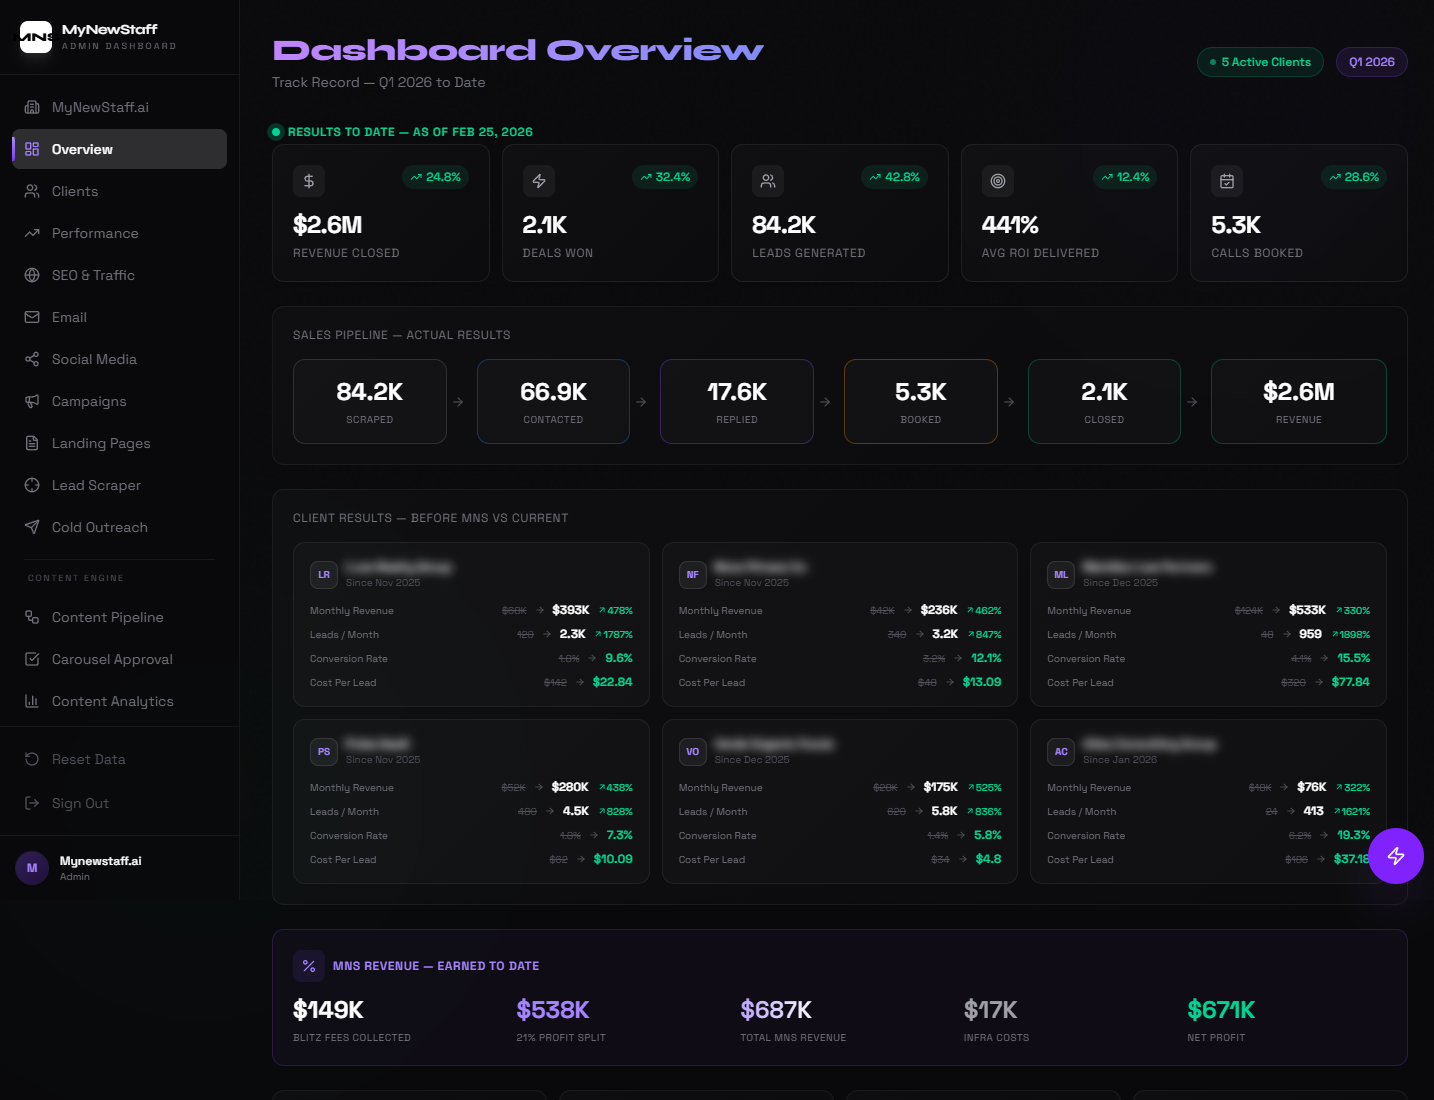This screenshot has height=1100, width=1434.
Task: Click the lightning icon on Deals Won card
Action: click(x=538, y=181)
